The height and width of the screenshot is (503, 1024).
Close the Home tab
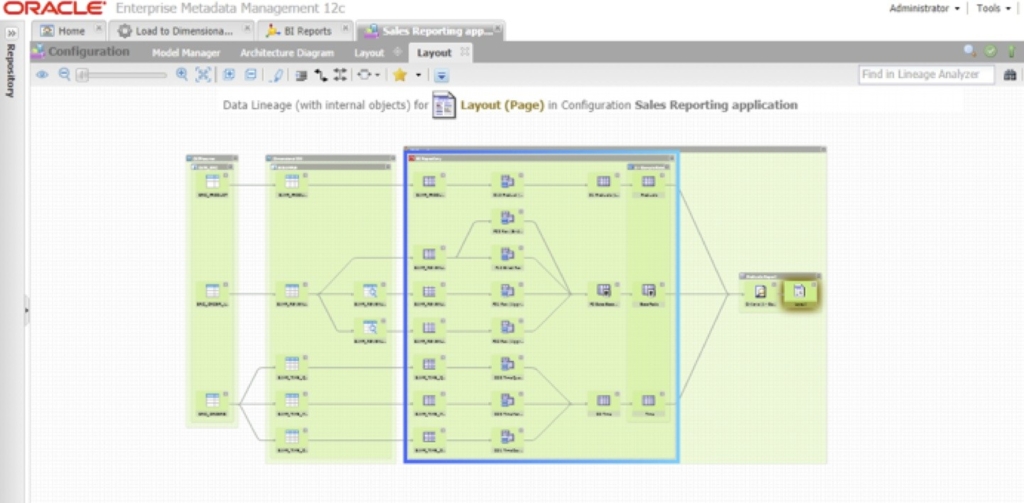[99, 29]
